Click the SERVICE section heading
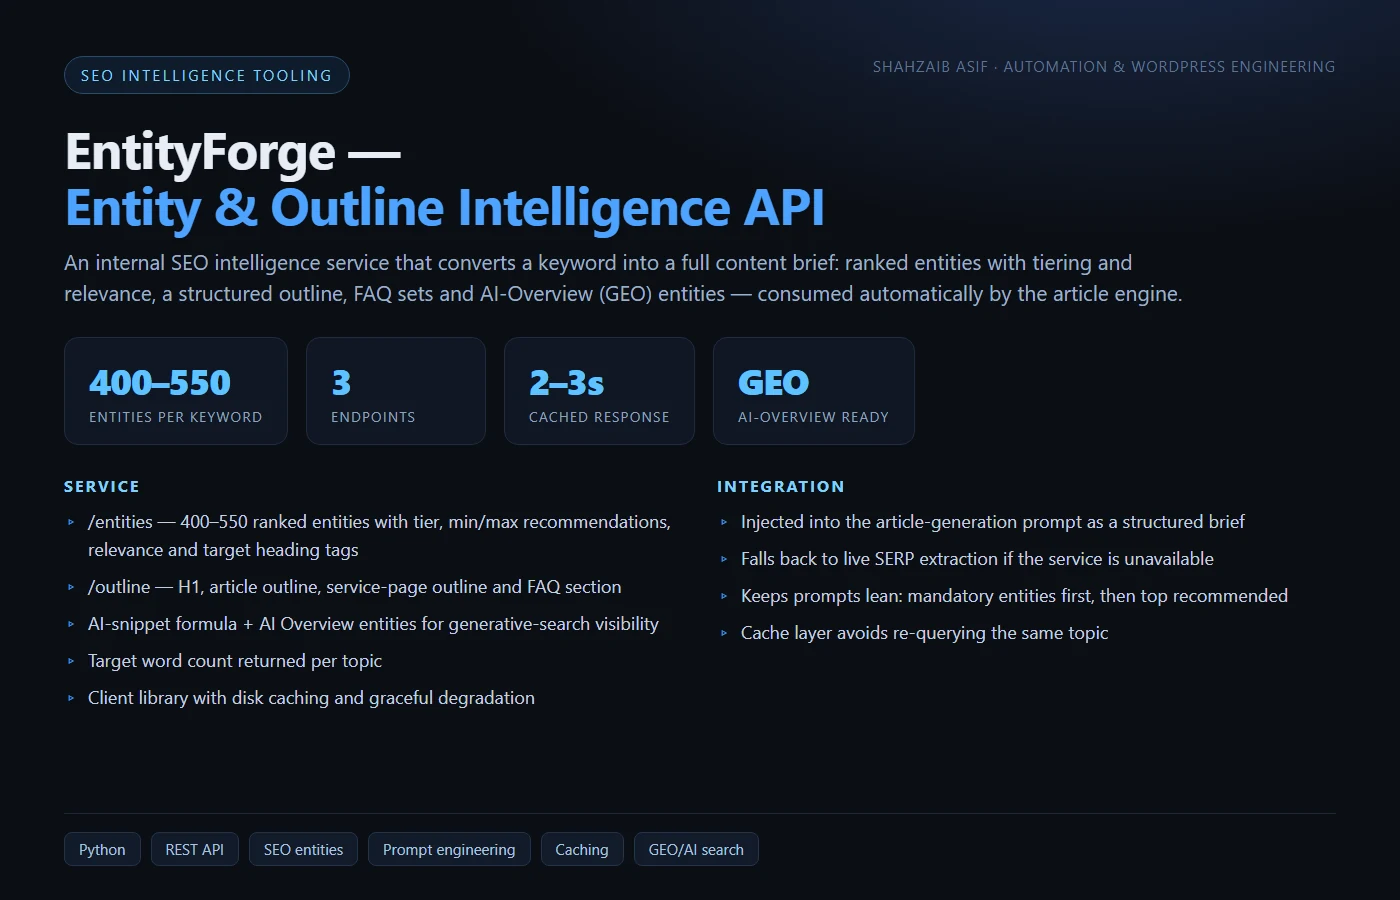The width and height of the screenshot is (1400, 900). tap(102, 487)
